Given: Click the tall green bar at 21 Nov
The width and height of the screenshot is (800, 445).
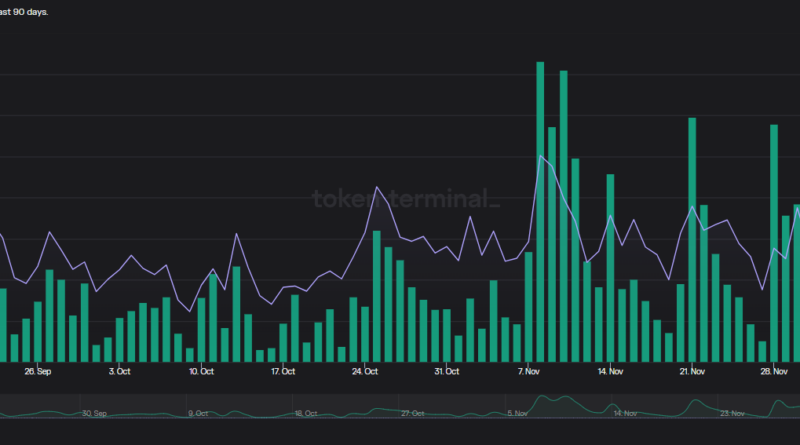Looking at the screenshot, I should [x=691, y=239].
